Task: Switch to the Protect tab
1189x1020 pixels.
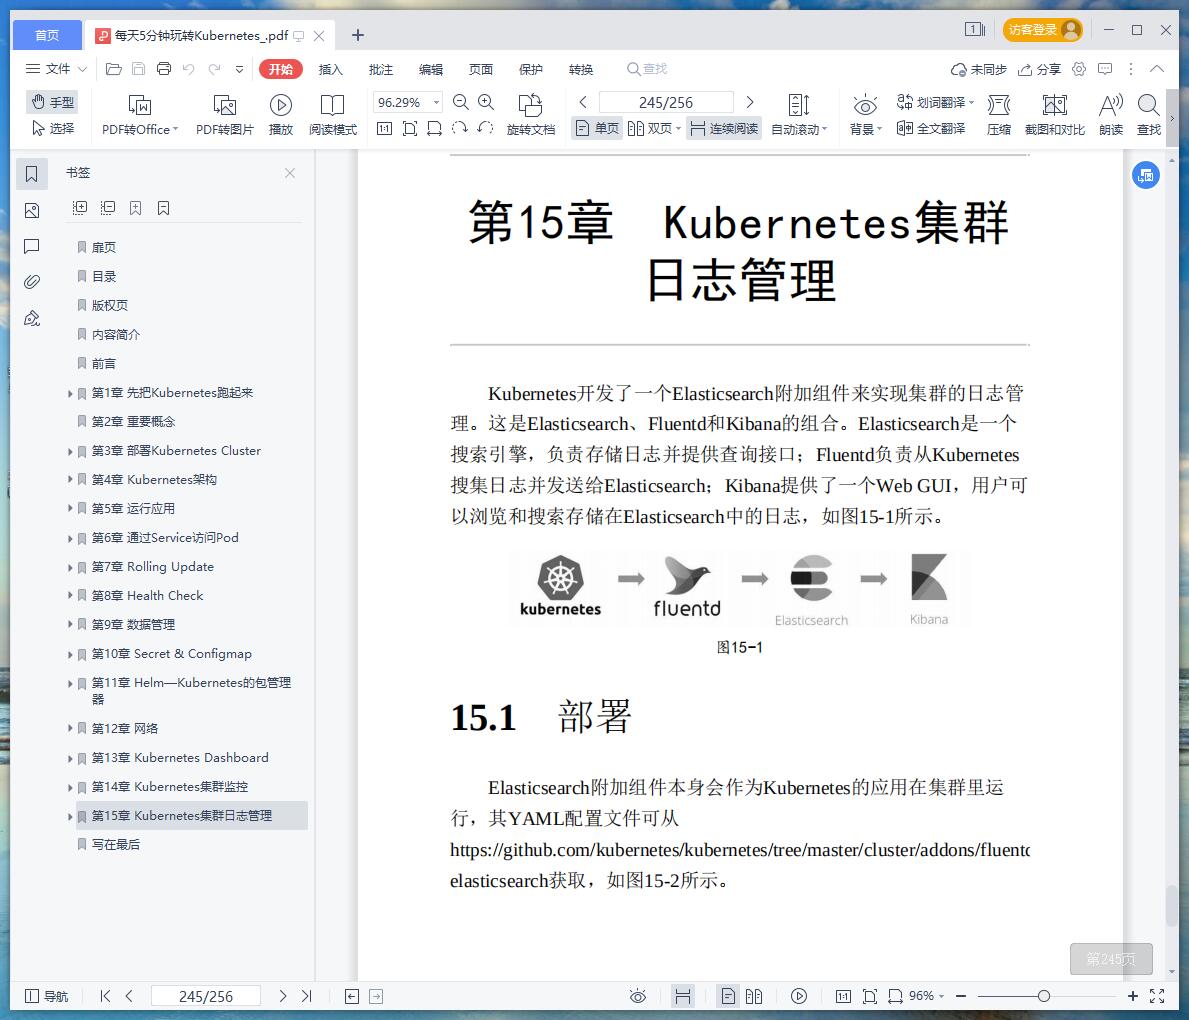Action: (531, 69)
